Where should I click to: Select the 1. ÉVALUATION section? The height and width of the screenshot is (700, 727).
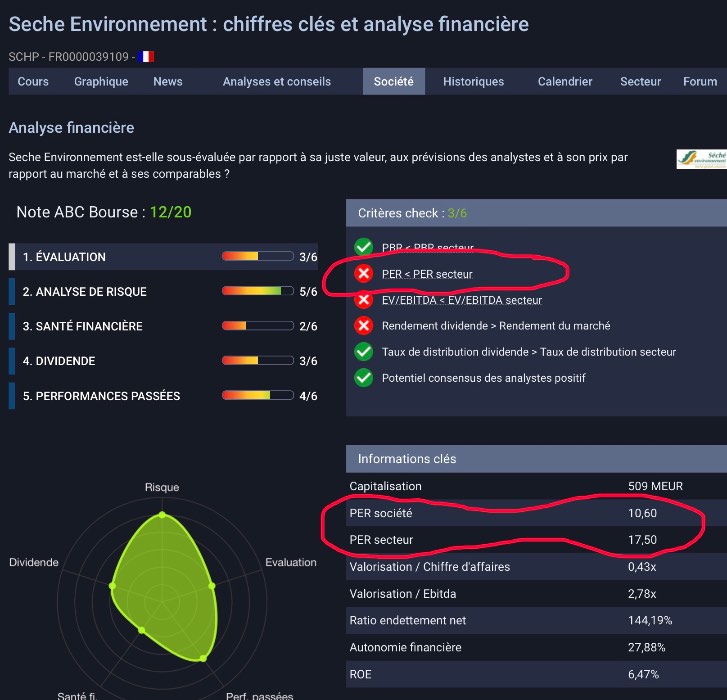click(x=163, y=257)
